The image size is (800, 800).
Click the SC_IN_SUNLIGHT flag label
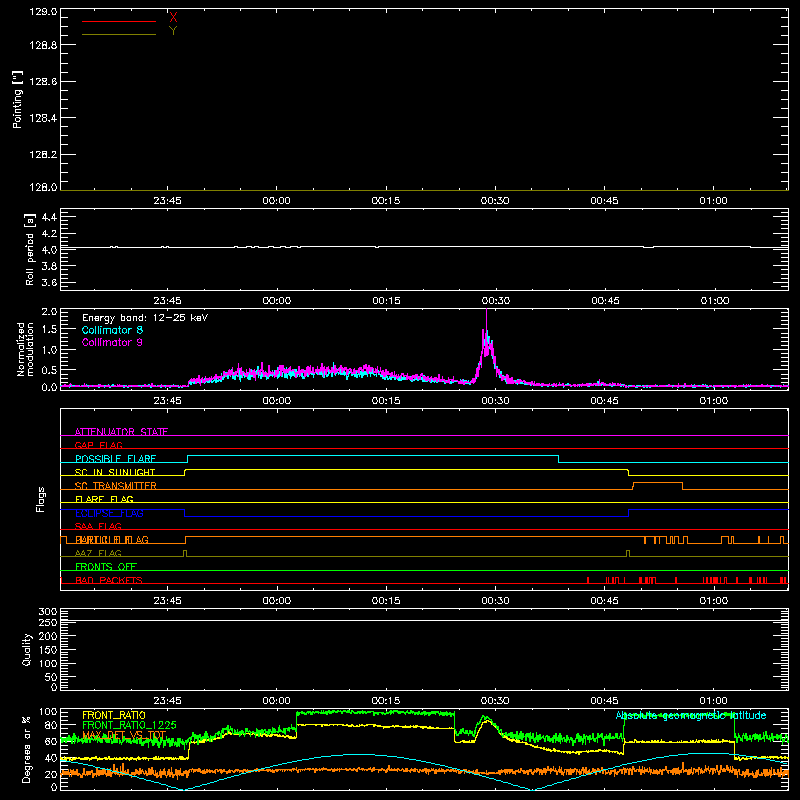[x=115, y=472]
